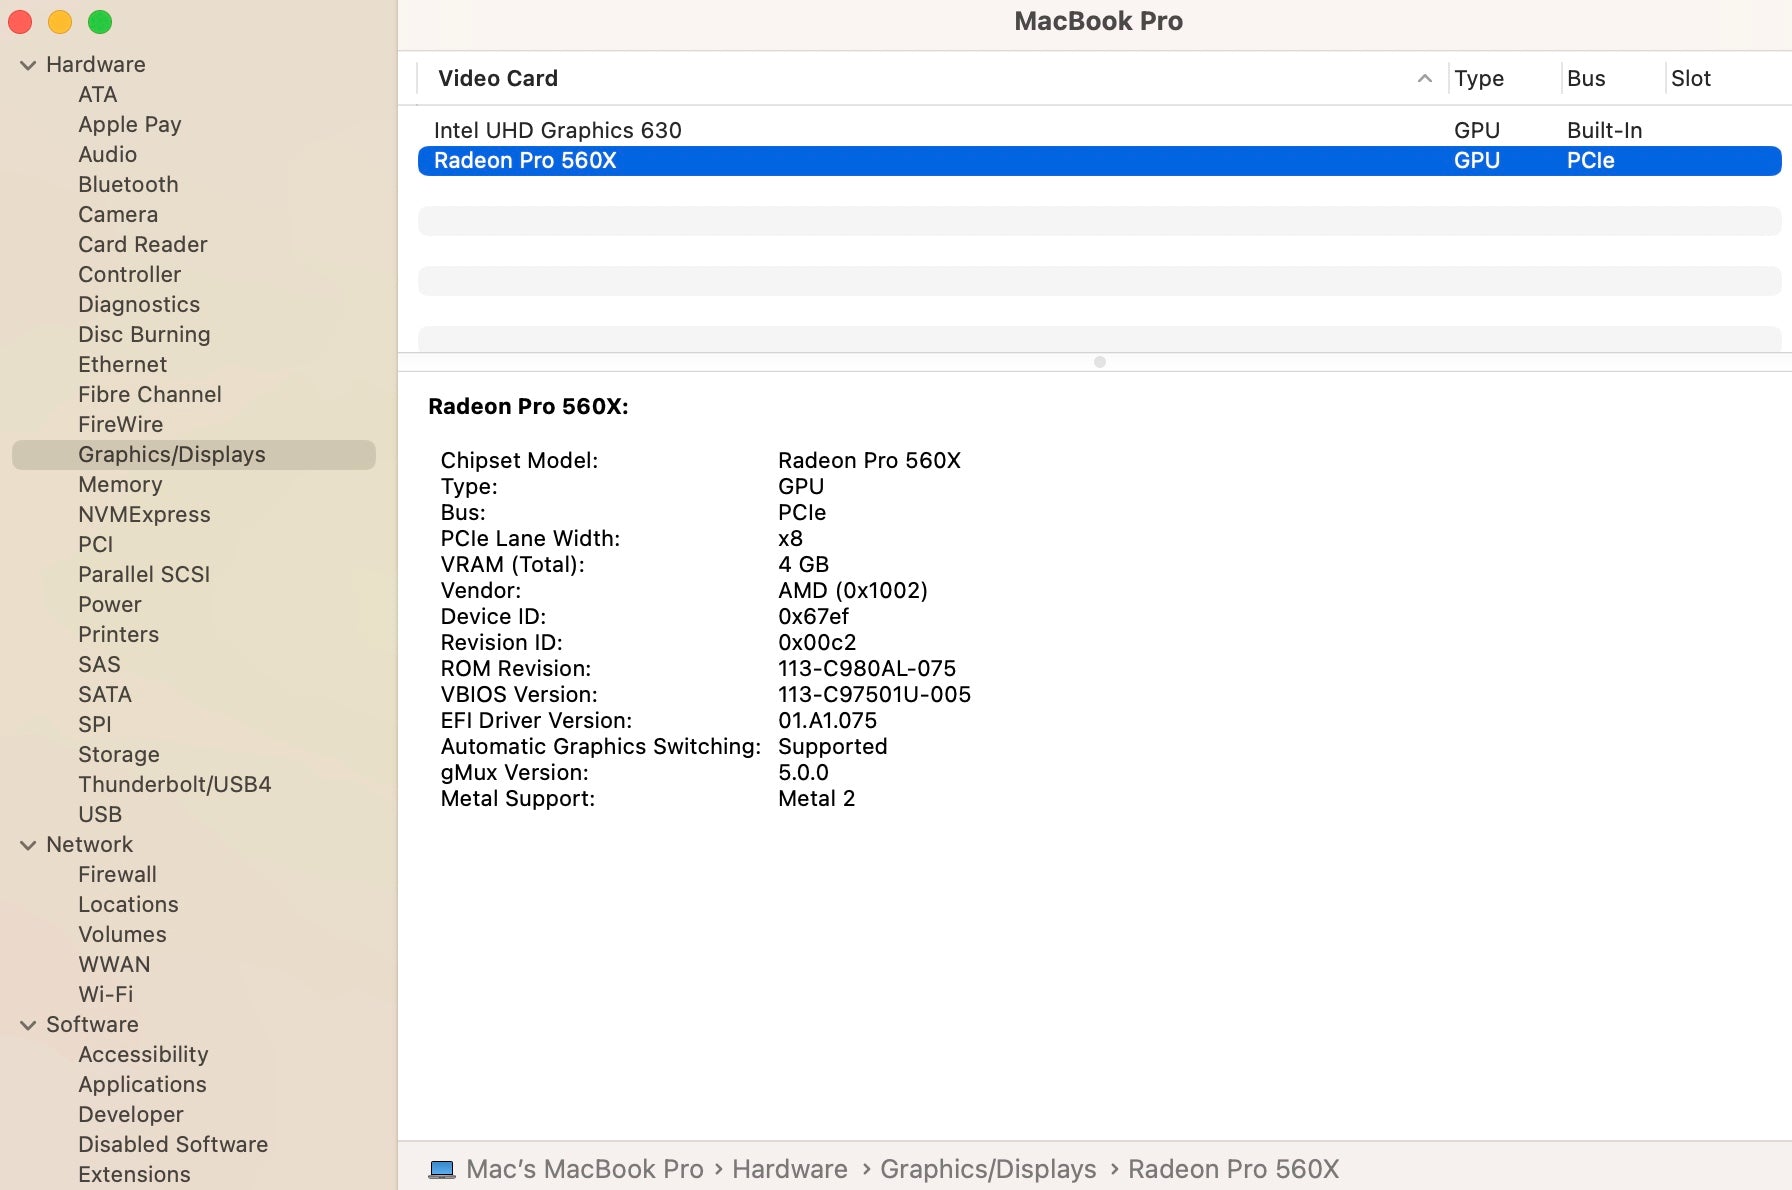The height and width of the screenshot is (1190, 1792).
Task: Click Hardware in the bottom path bar
Action: point(789,1169)
